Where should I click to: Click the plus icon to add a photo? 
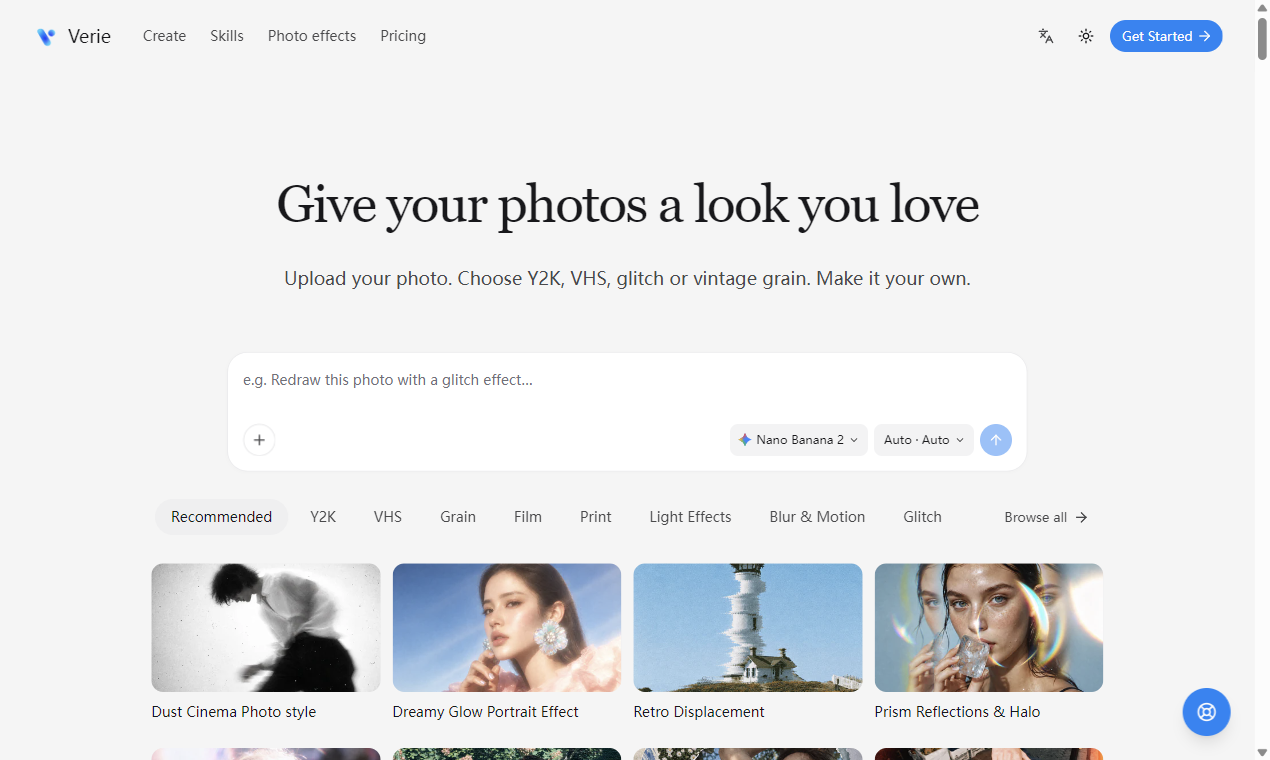(259, 440)
